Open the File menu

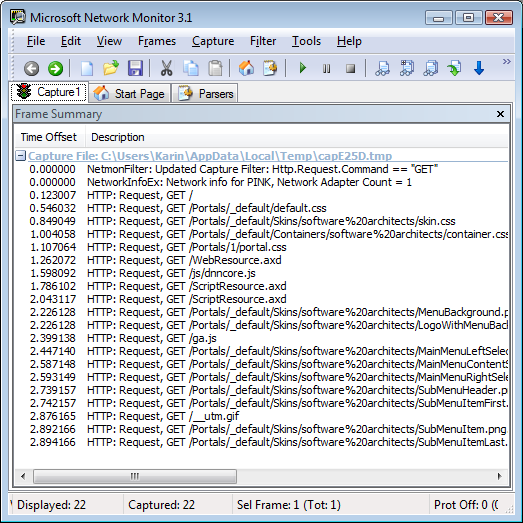click(x=36, y=41)
